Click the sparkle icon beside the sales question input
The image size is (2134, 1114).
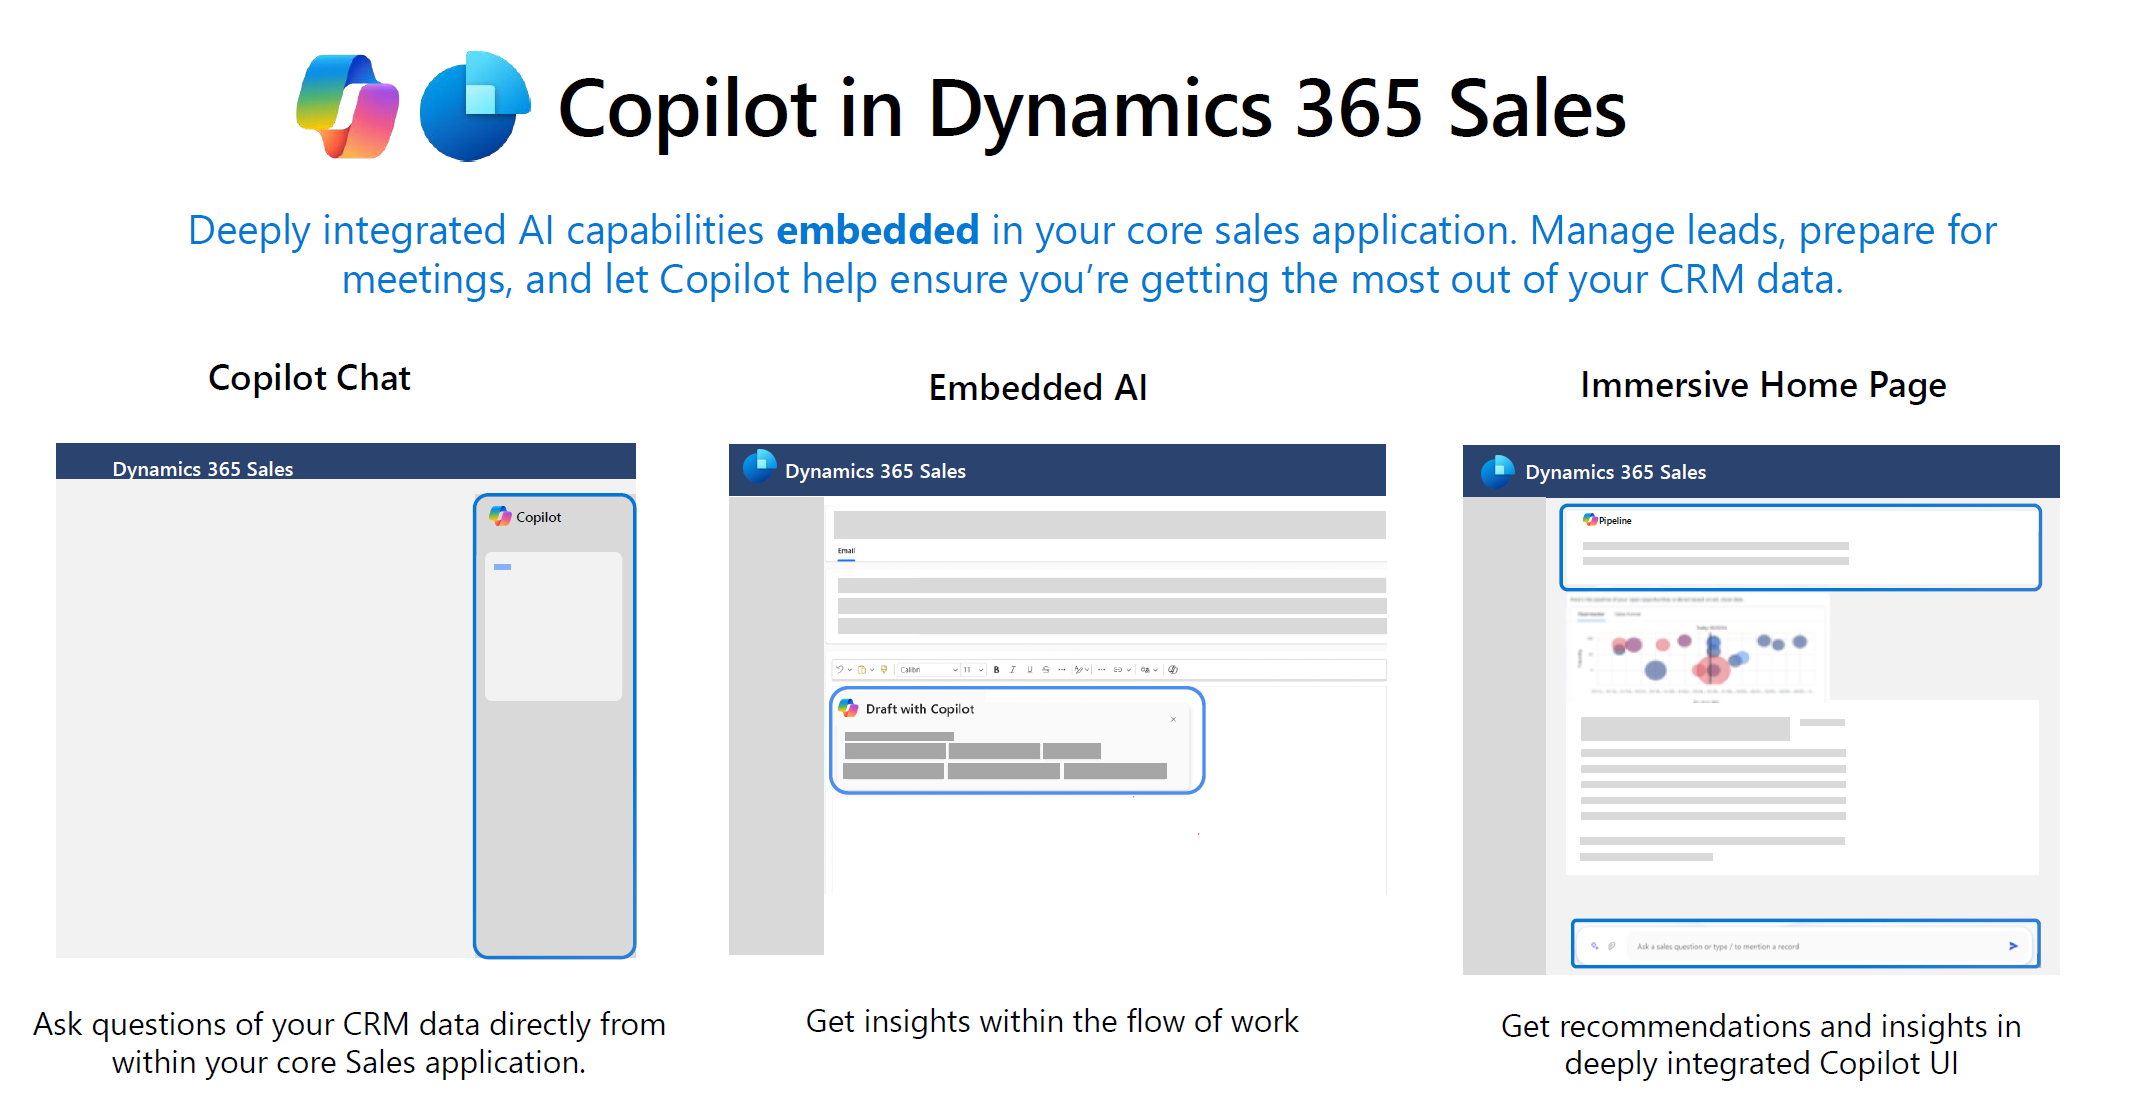[x=1595, y=946]
